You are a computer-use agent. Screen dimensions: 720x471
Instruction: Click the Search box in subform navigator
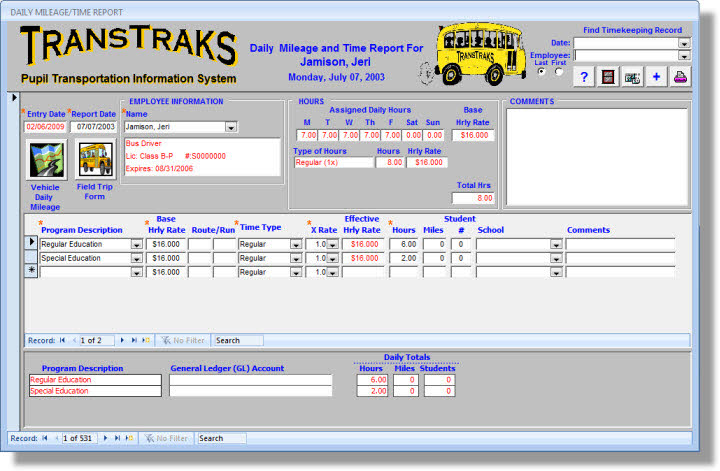pos(239,340)
